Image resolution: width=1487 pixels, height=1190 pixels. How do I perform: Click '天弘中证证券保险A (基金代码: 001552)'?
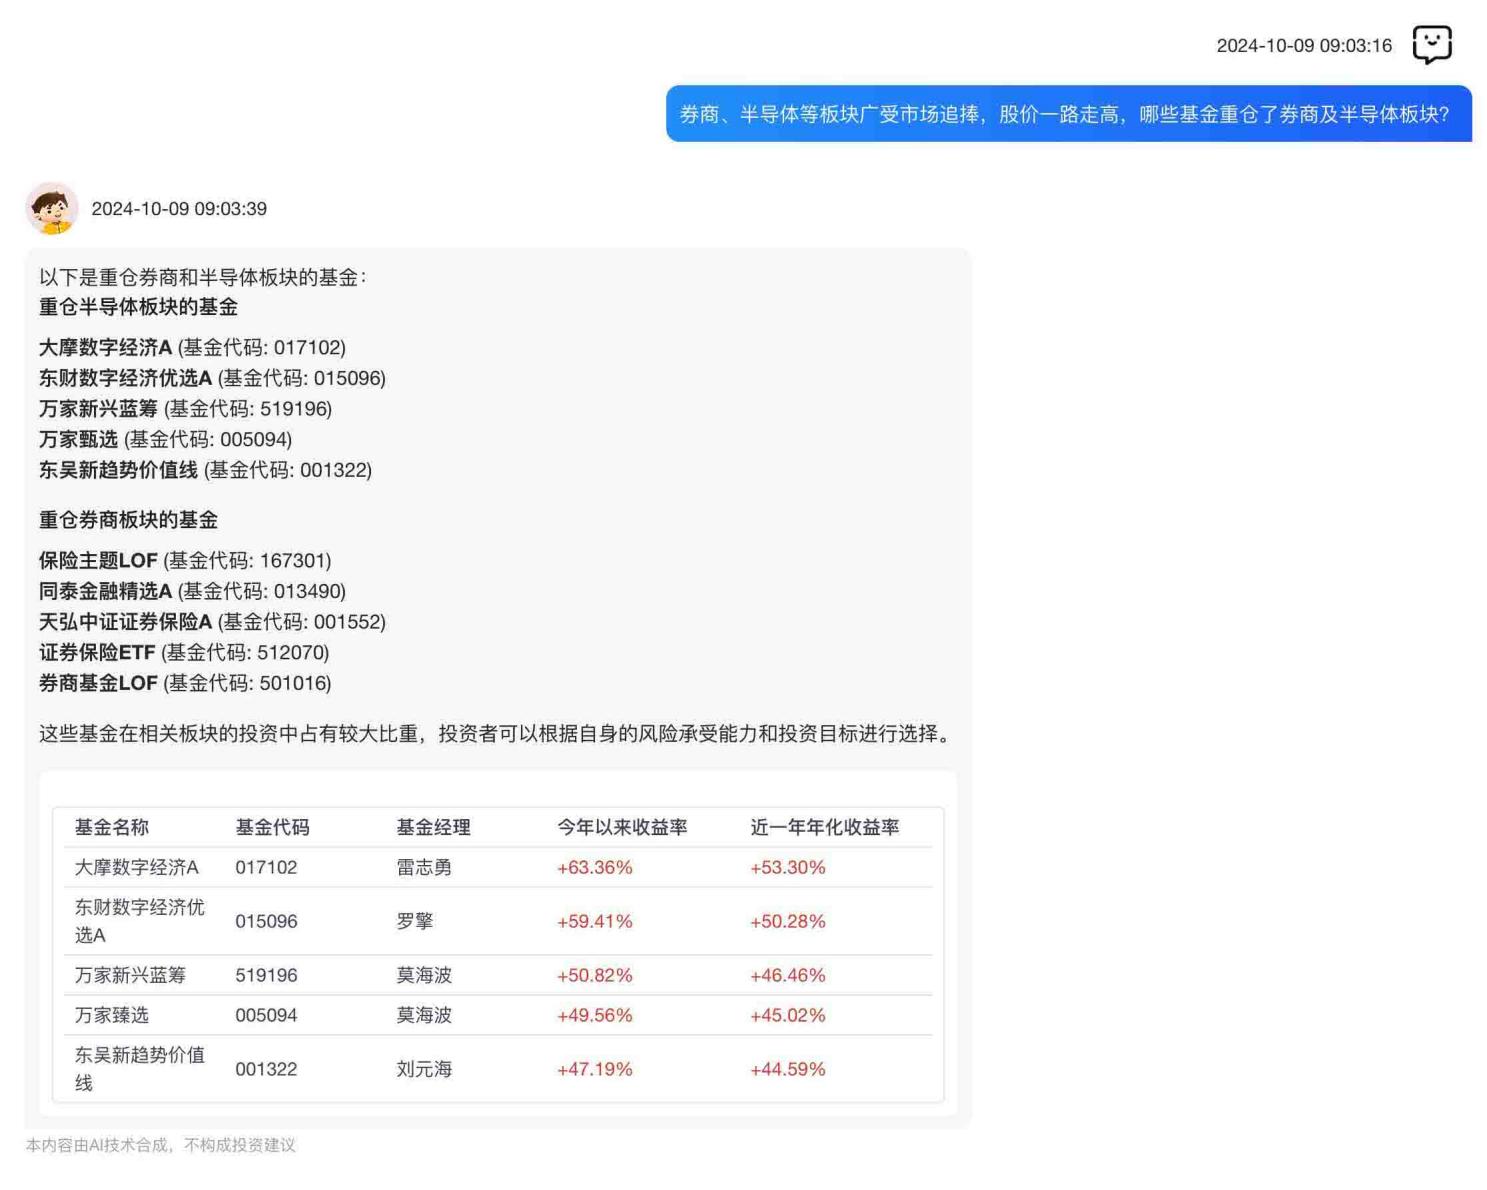click(212, 622)
